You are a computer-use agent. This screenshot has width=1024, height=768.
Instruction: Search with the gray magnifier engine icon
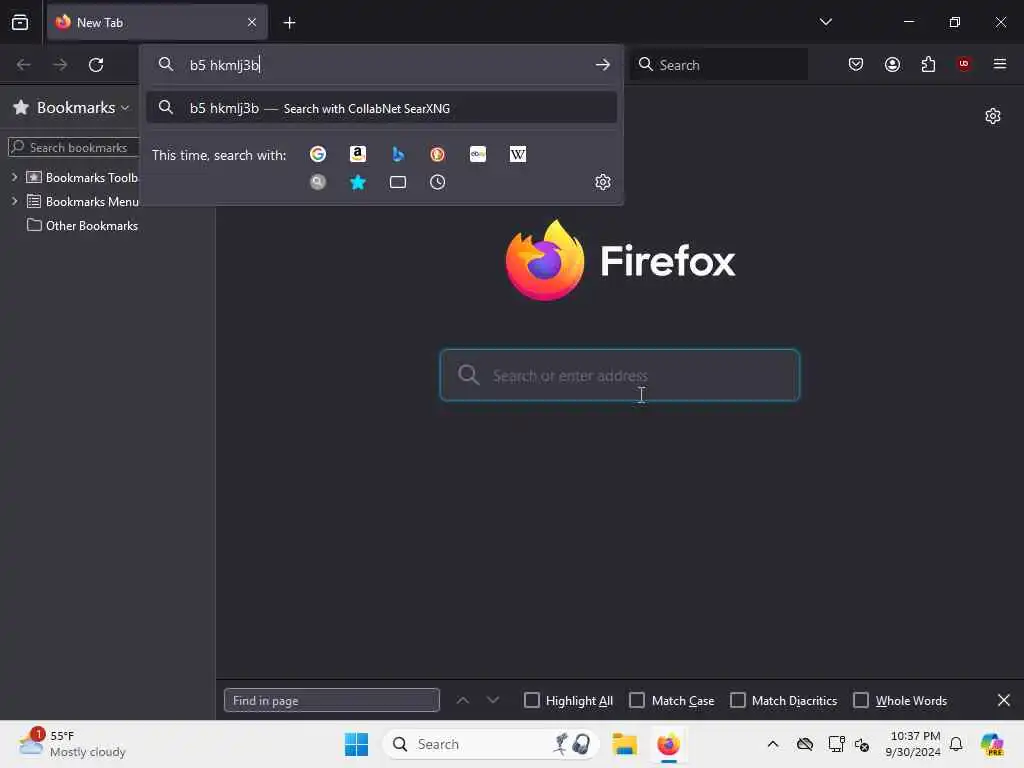click(x=318, y=182)
